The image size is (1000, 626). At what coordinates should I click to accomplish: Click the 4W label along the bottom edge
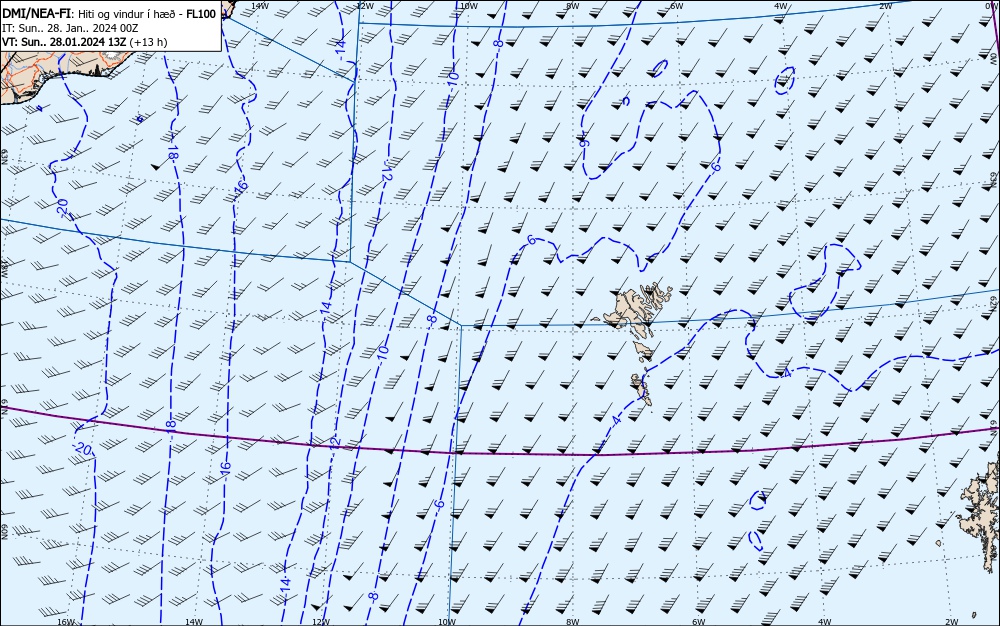(x=825, y=622)
